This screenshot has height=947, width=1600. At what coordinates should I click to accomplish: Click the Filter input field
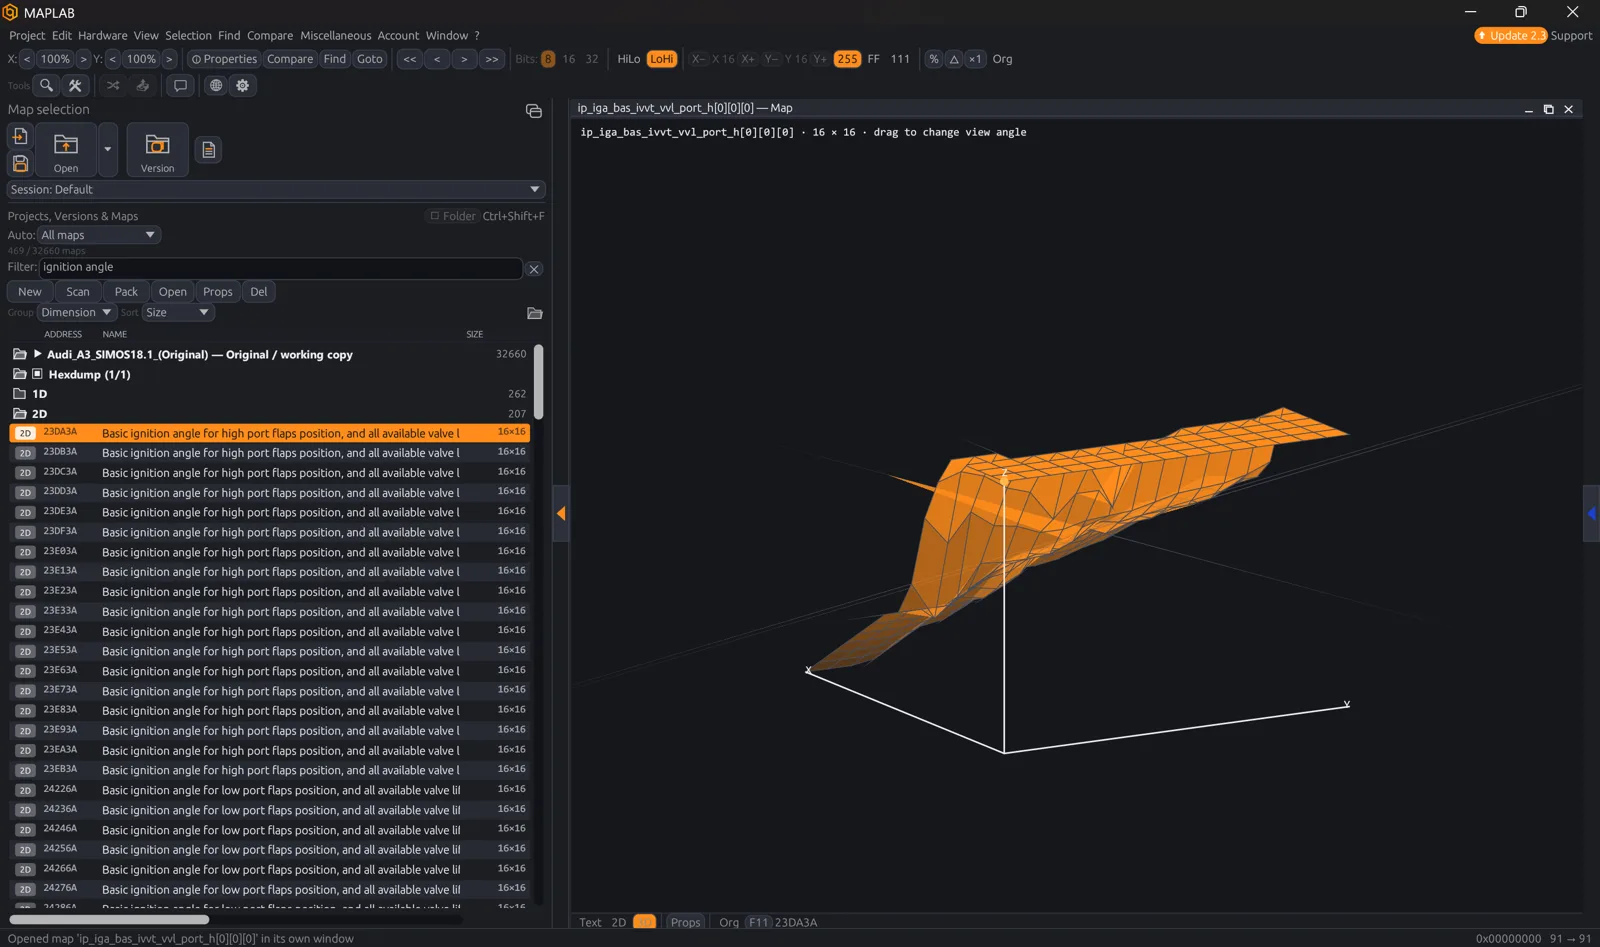coord(280,268)
